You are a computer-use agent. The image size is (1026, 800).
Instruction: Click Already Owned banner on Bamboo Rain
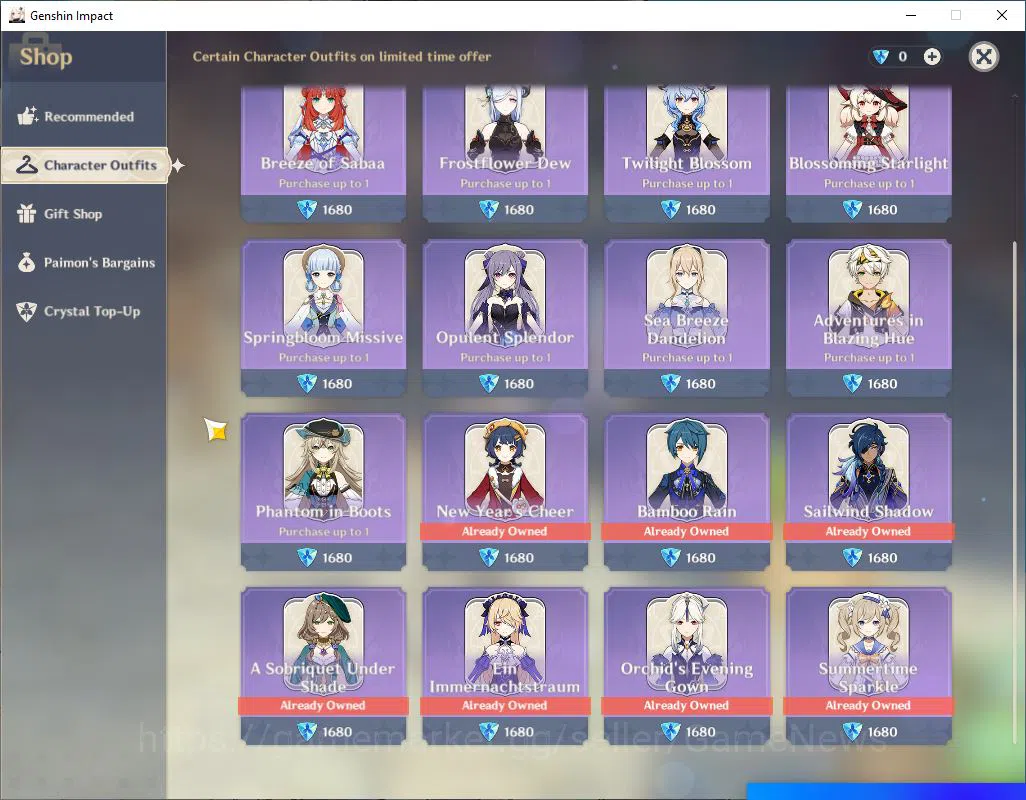(x=686, y=531)
